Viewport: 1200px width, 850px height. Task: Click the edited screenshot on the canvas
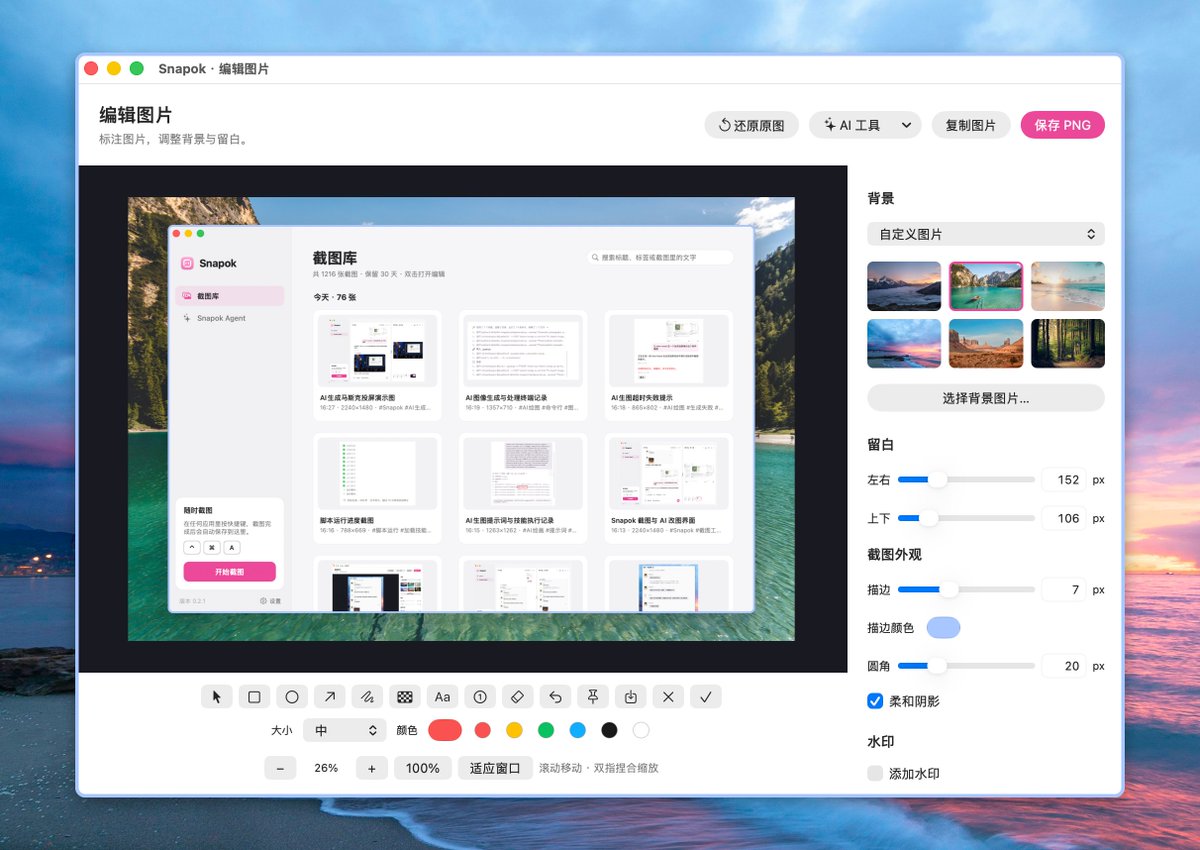click(x=461, y=419)
